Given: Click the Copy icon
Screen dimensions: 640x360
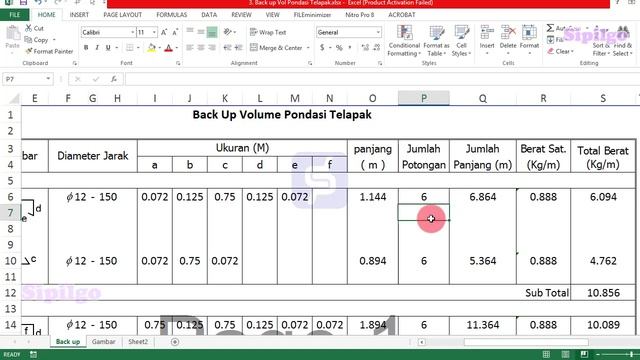Looking at the screenshot, I should 28,40.
